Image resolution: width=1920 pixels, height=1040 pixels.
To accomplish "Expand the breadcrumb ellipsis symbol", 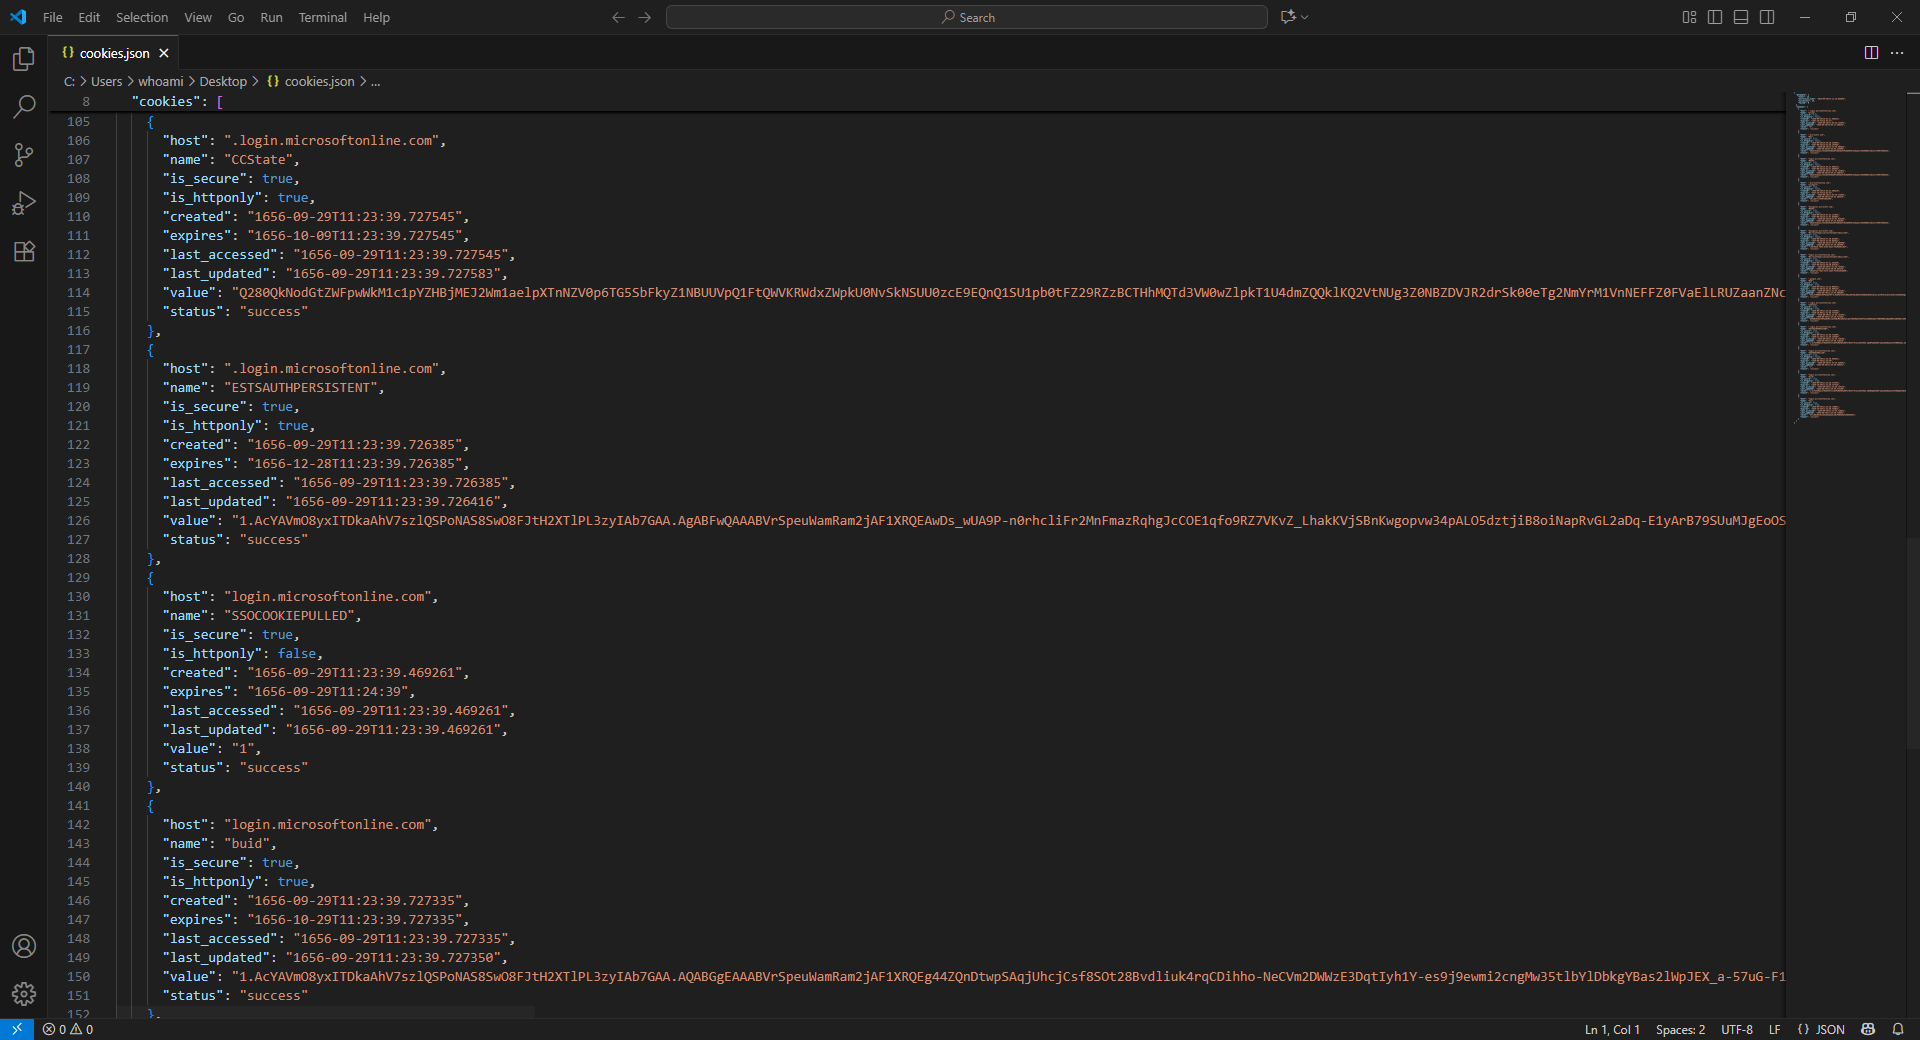I will point(375,82).
